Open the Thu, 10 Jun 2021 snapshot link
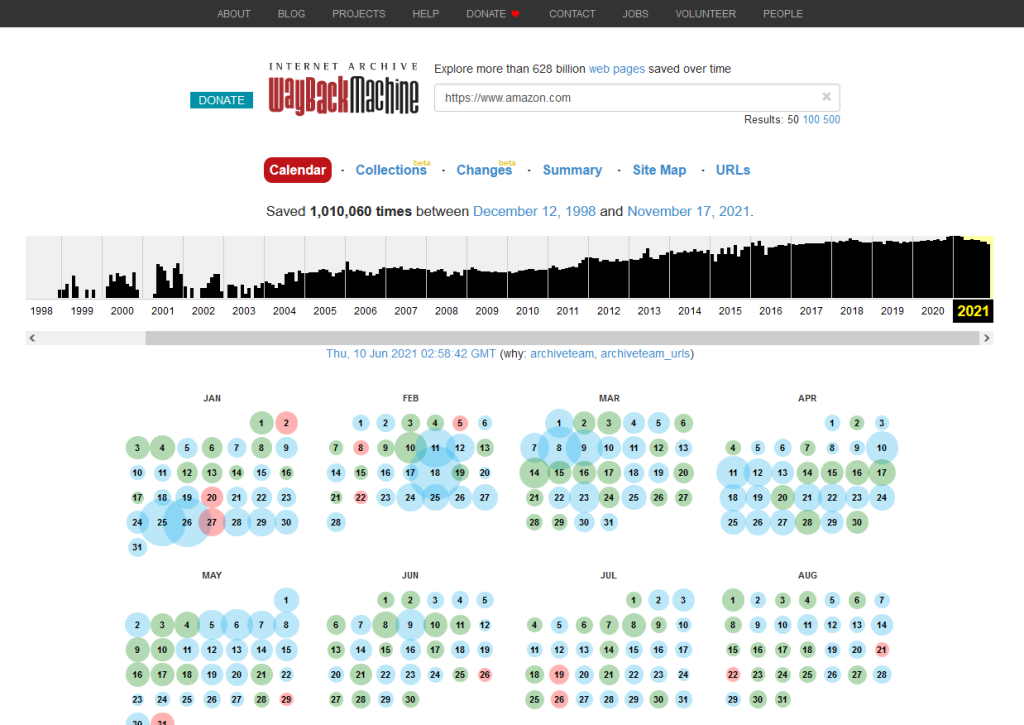1024x725 pixels. (x=411, y=353)
